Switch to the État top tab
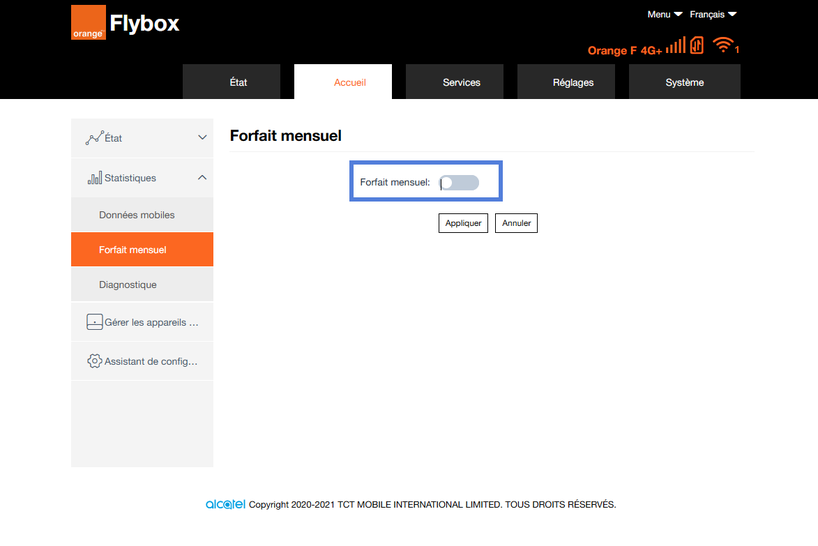818x546 pixels. pos(232,82)
